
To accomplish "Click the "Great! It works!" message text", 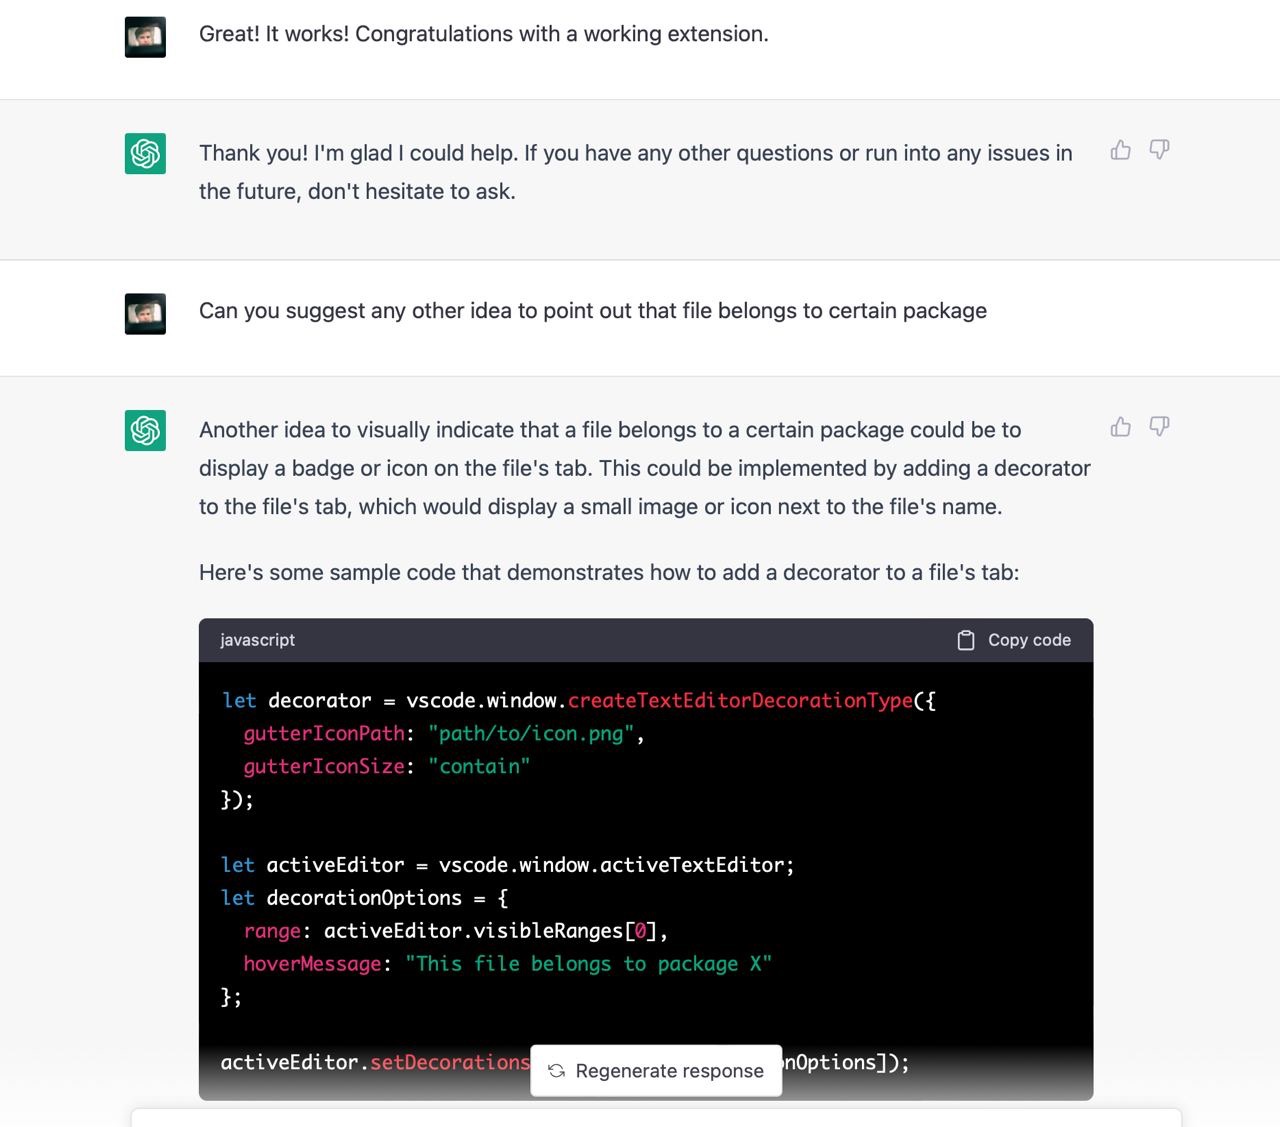I will tap(483, 34).
